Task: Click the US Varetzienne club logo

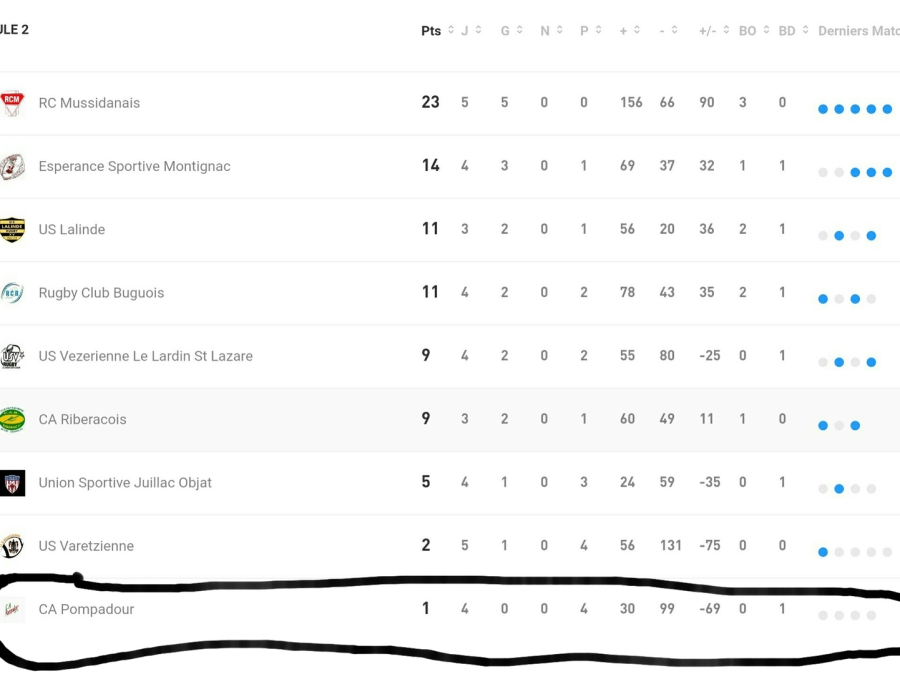Action: click(12, 546)
